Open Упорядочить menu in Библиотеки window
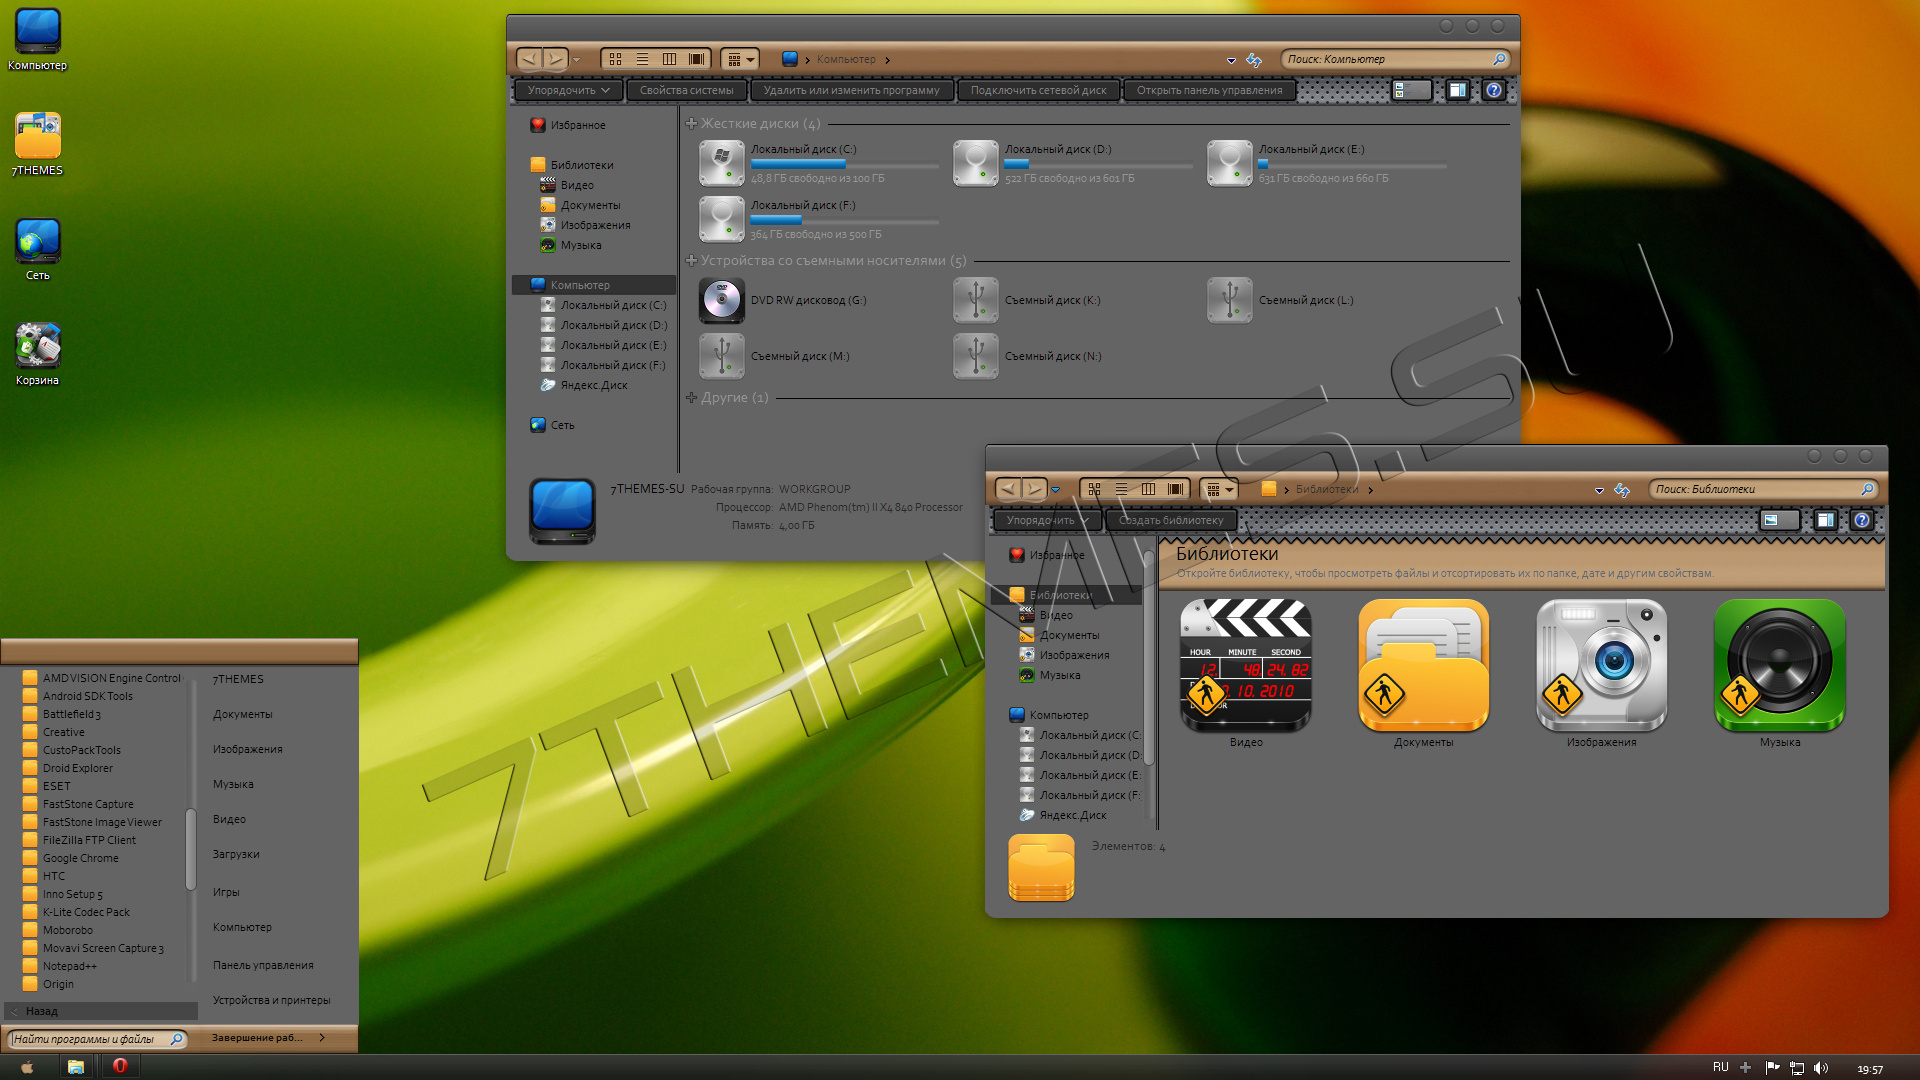The height and width of the screenshot is (1080, 1920). point(1047,520)
